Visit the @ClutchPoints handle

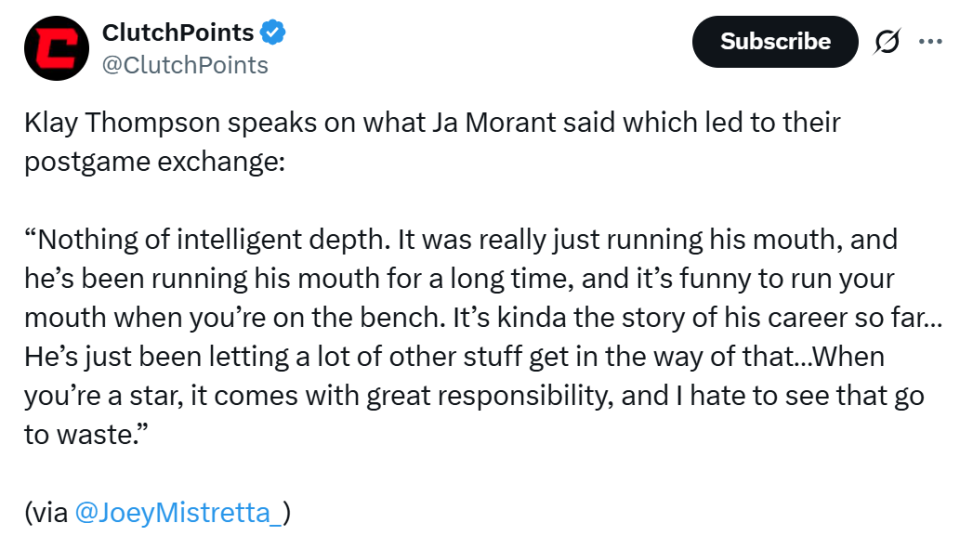185,65
